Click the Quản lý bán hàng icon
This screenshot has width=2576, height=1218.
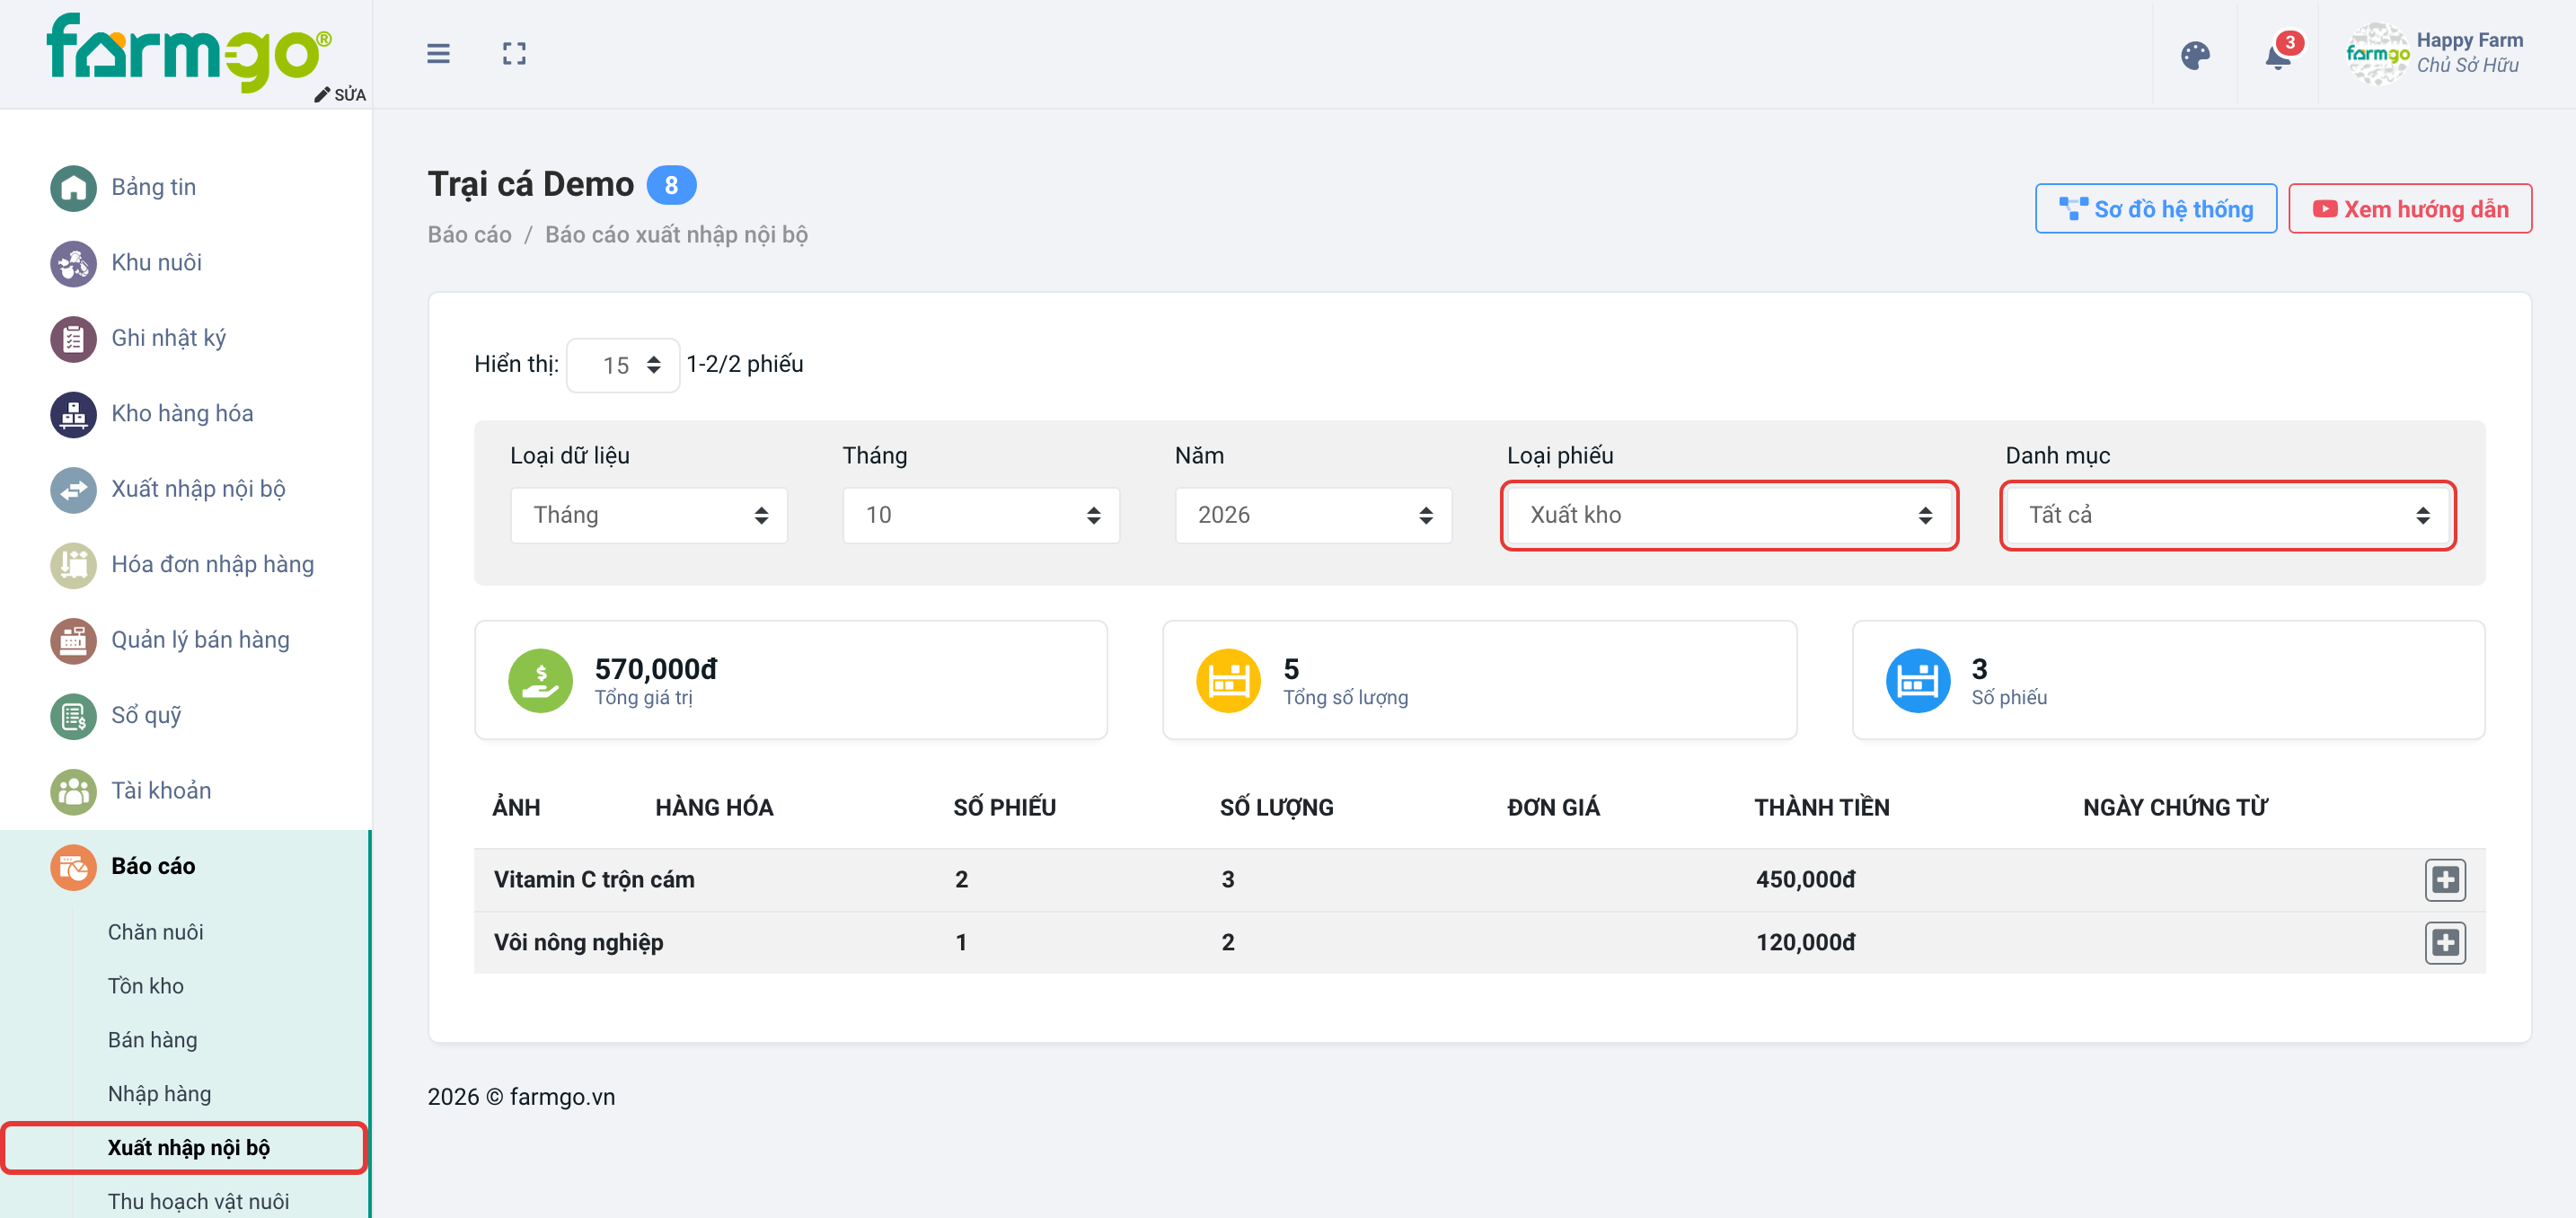73,641
